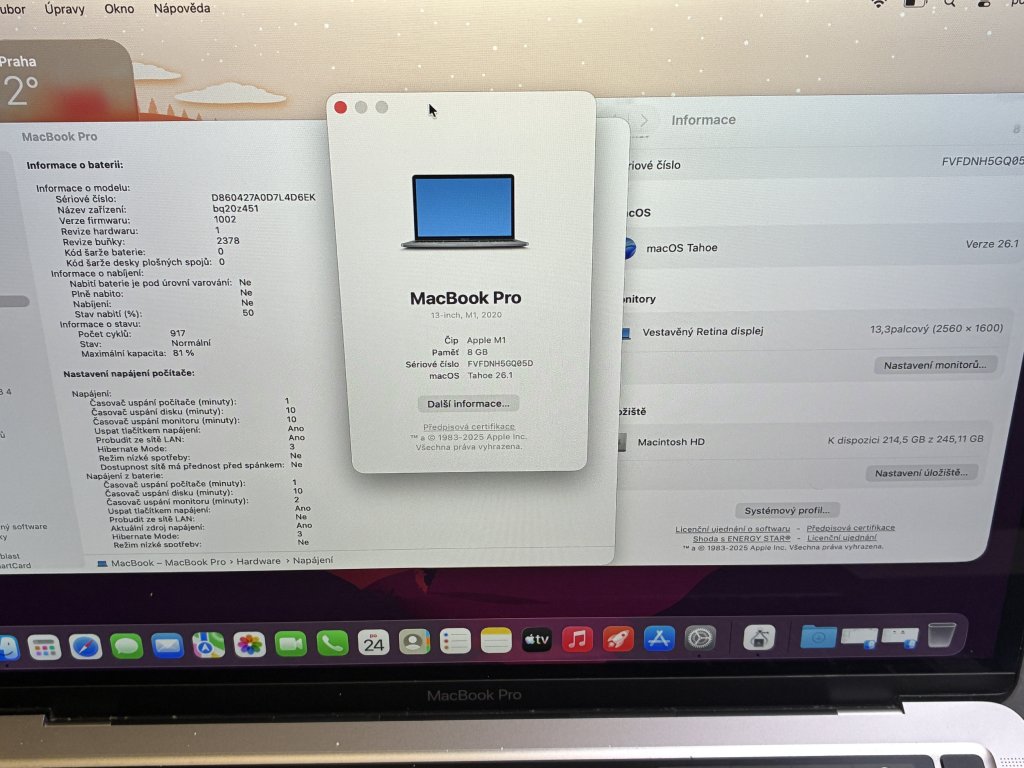1024x768 pixels.
Task: Click the Macintosh HD disk icon
Action: (622, 442)
